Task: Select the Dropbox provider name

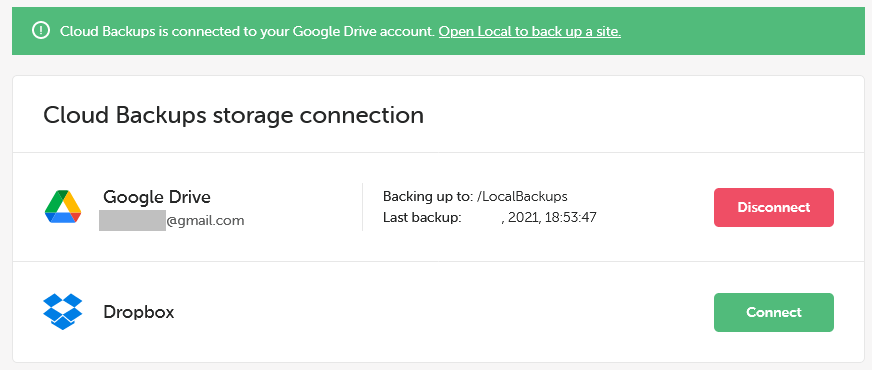Action: coord(139,312)
